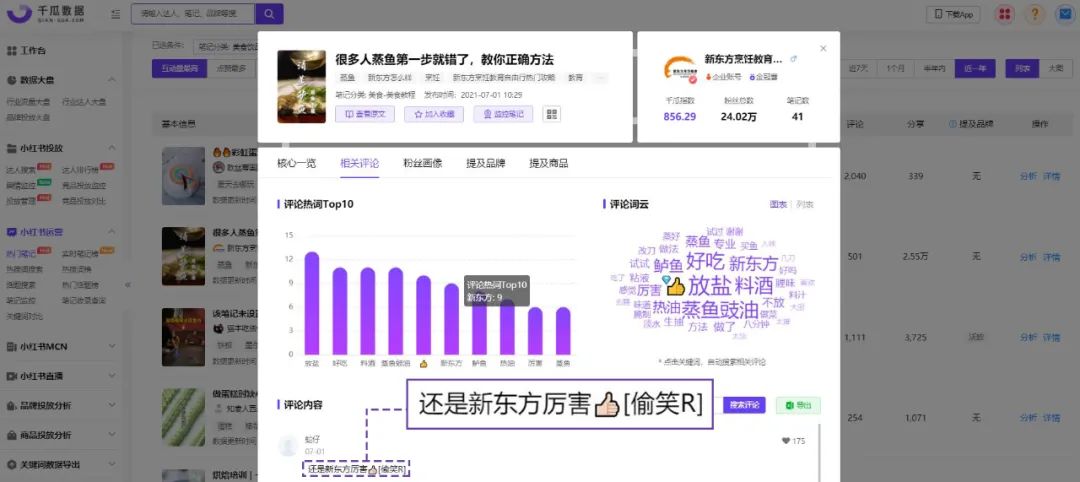This screenshot has width=1080, height=482.
Task: Switch the notes list to 列表 view
Action: (x=1022, y=68)
